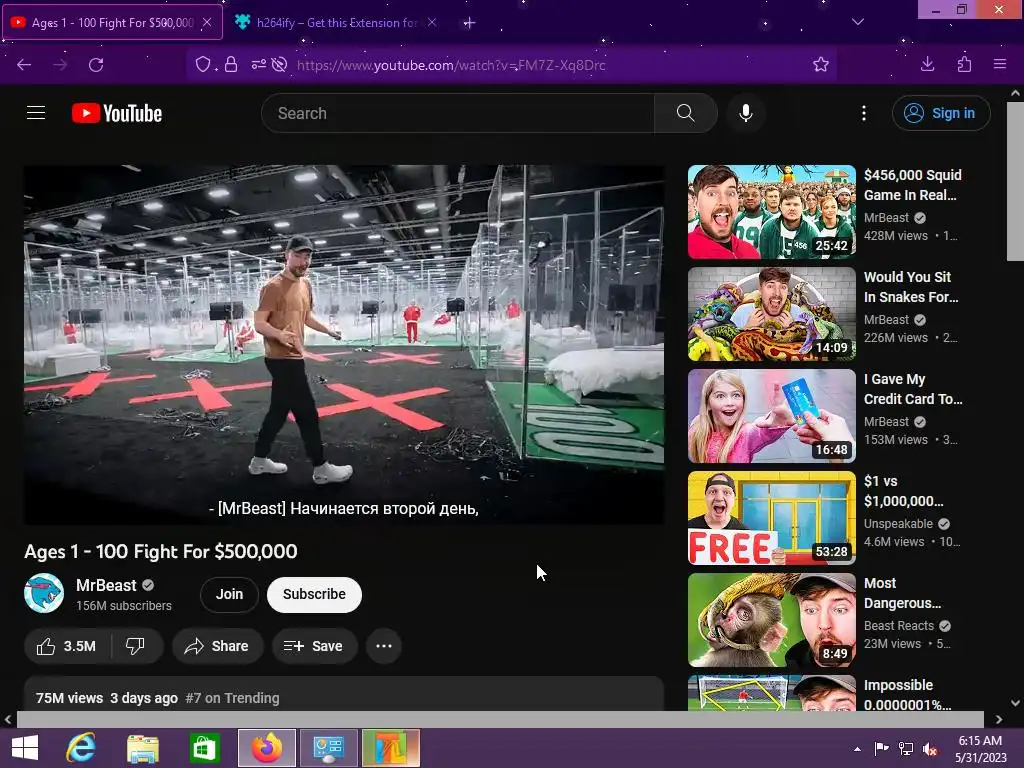1024x768 pixels.
Task: Open the $456,000 Squid Game title text
Action: point(912,185)
